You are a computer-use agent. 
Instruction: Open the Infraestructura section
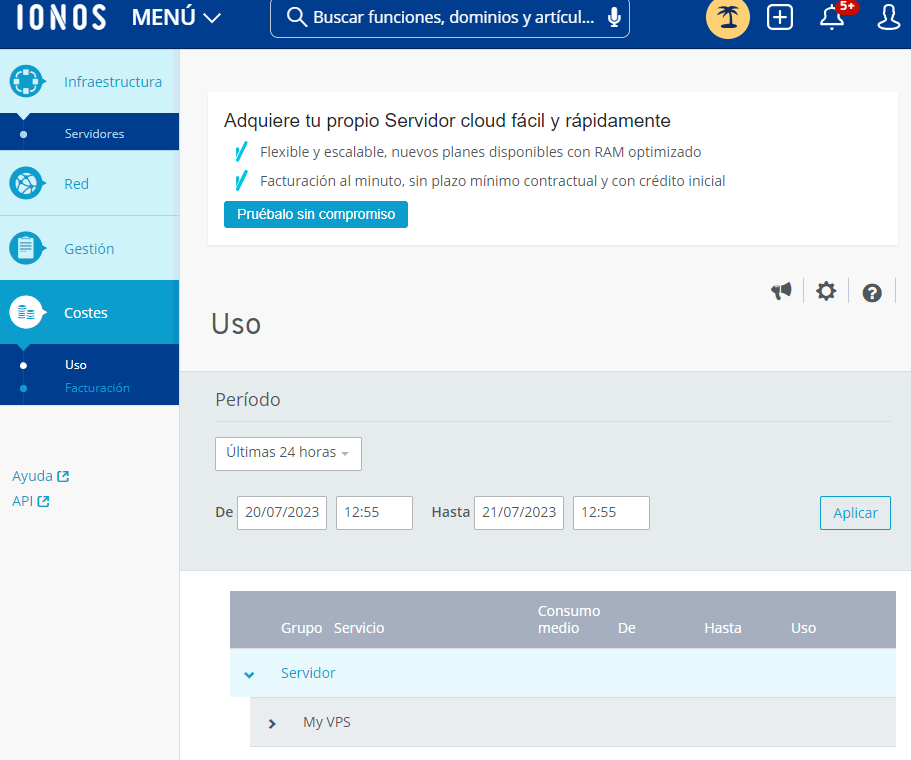click(x=113, y=82)
